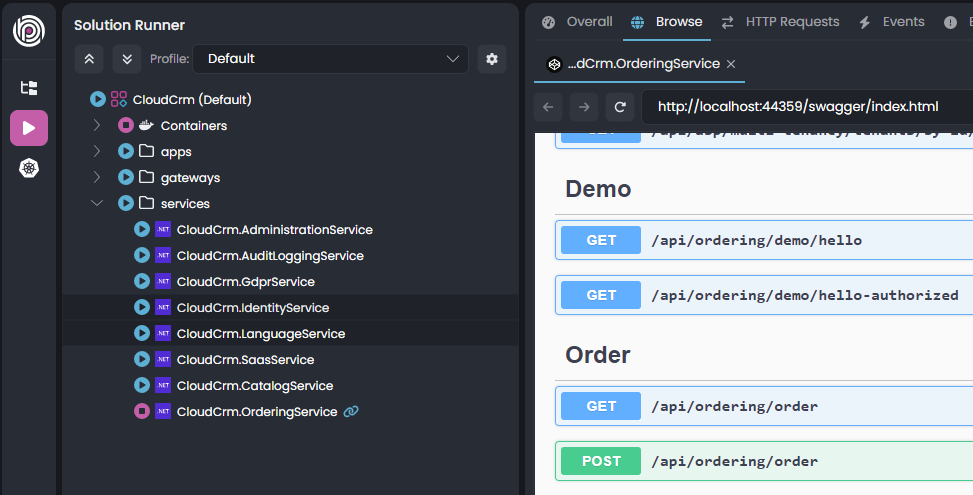Expand POST /api/ordering/order endpoint

(x=762, y=461)
